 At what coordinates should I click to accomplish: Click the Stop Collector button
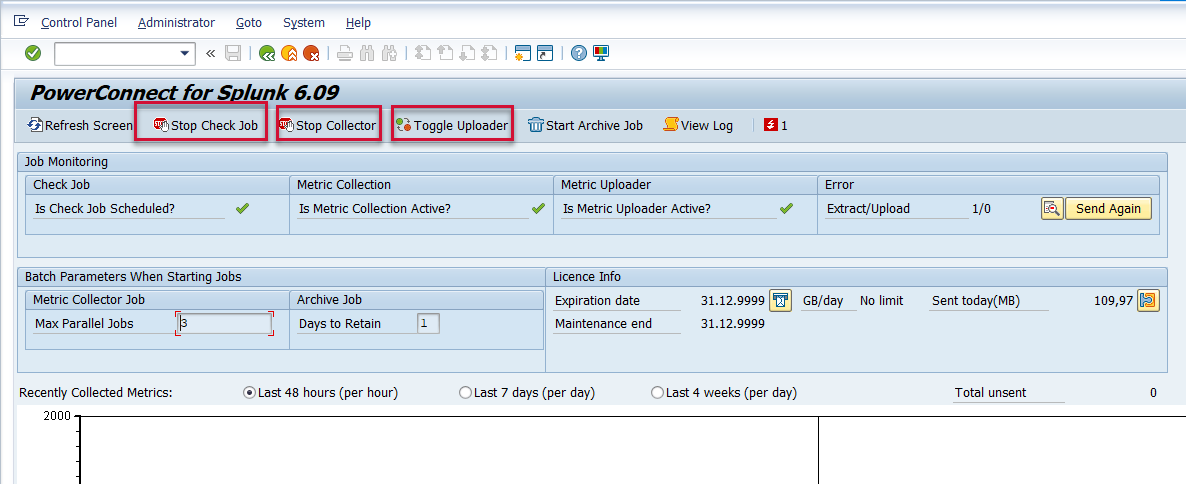click(x=328, y=125)
